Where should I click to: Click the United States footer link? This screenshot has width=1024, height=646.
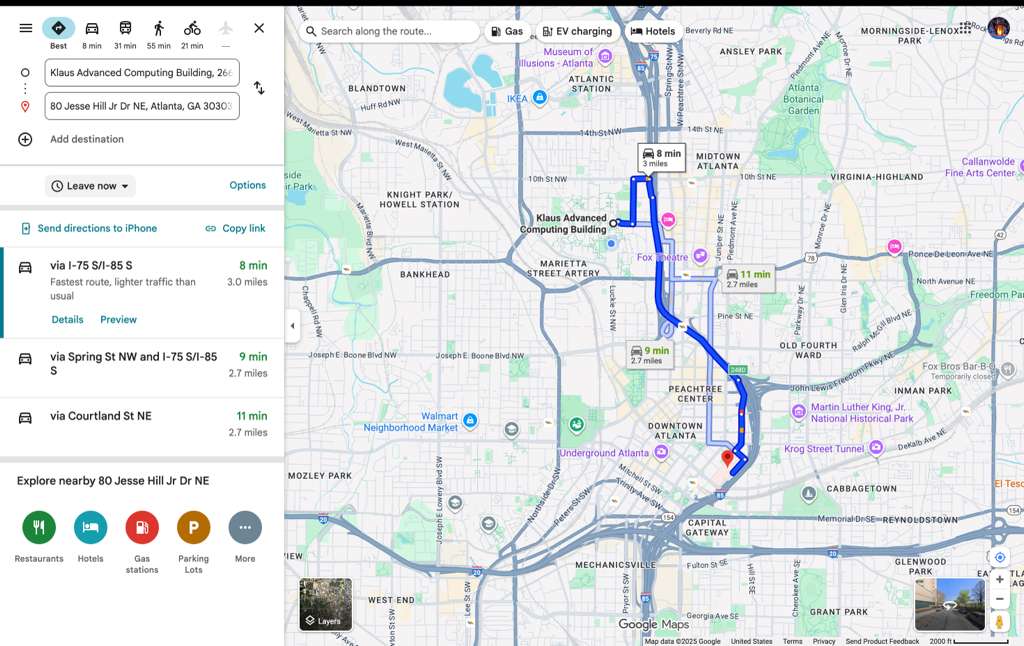point(751,641)
